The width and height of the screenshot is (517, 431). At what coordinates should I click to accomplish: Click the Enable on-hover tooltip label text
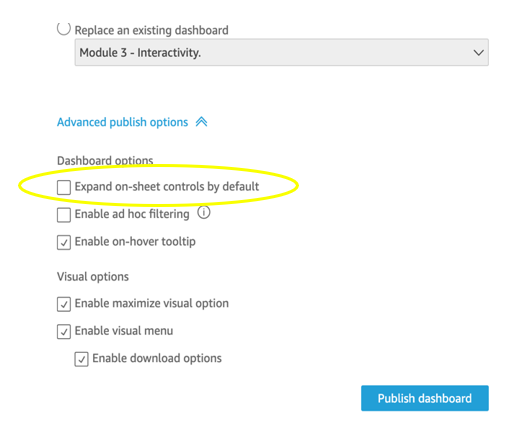coord(135,242)
